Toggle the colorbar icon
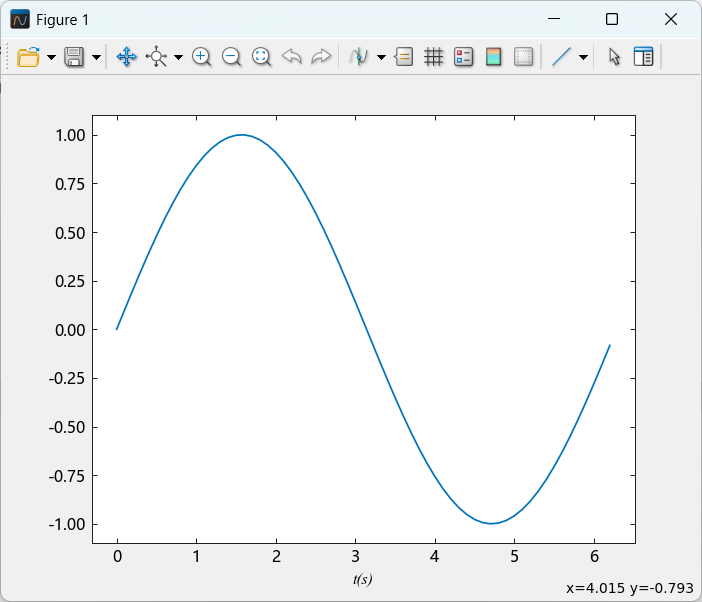 pos(493,57)
